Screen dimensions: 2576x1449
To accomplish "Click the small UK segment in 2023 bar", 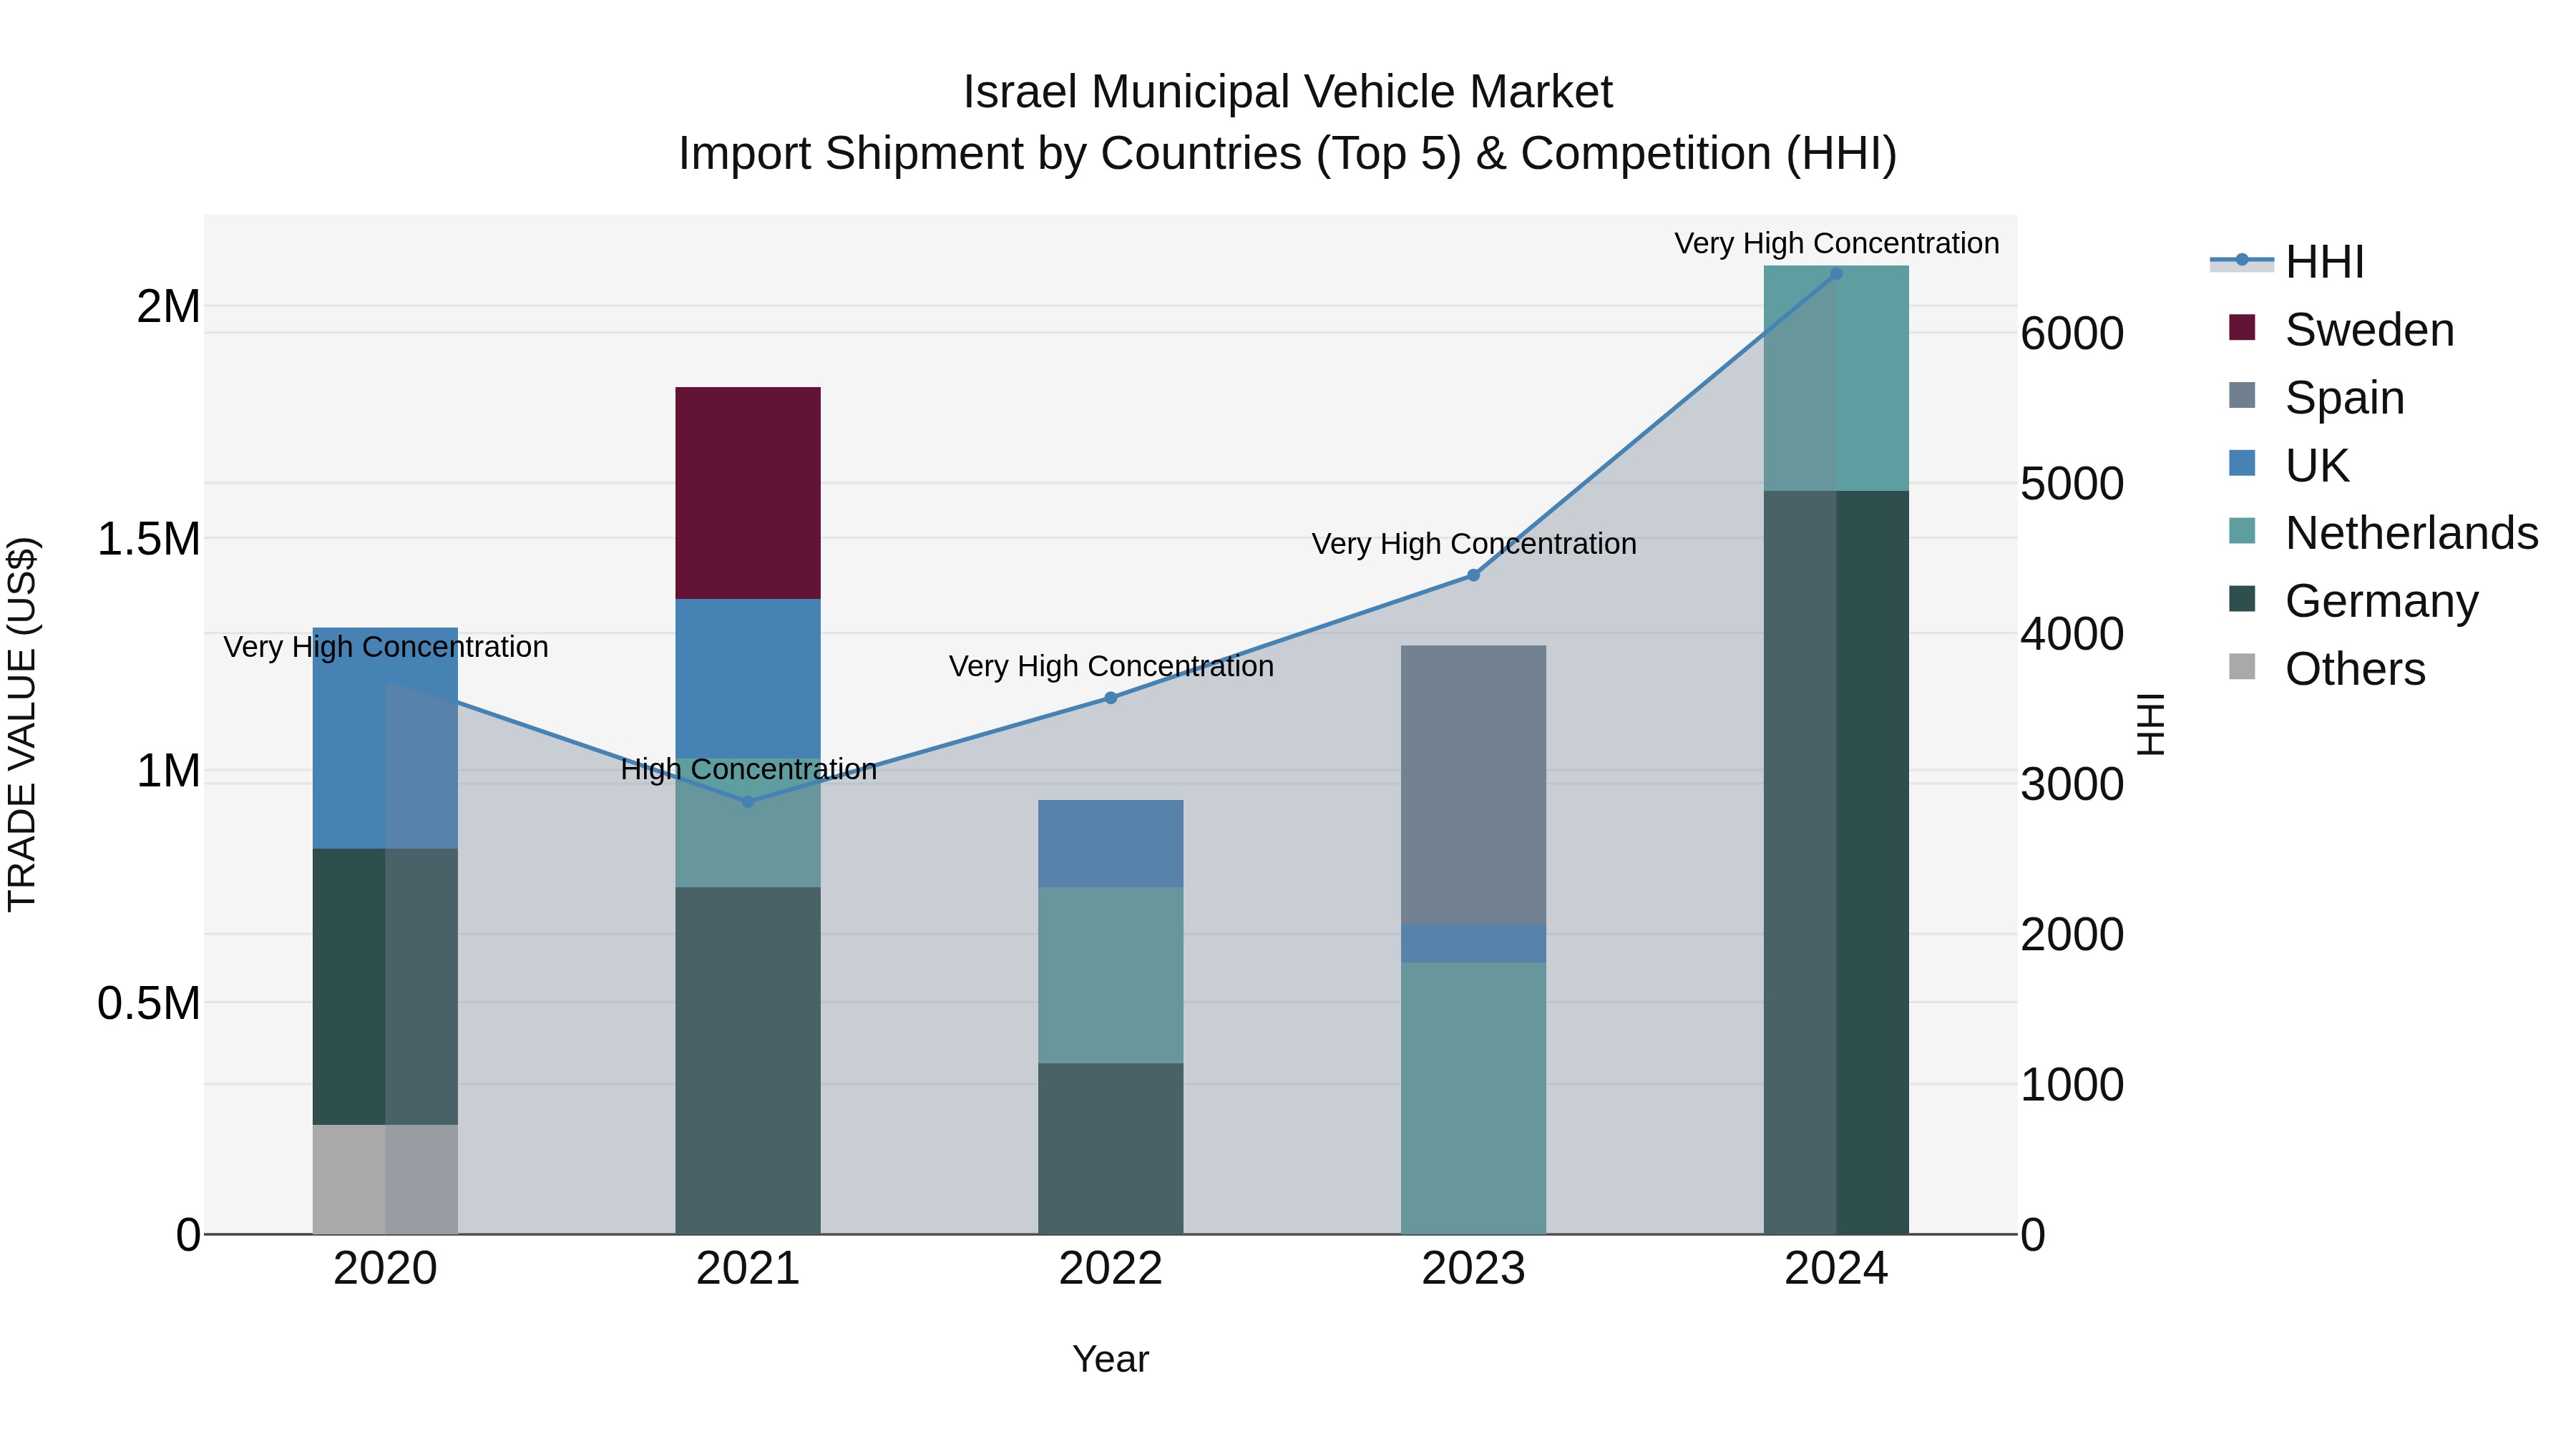I will 1473,944.
